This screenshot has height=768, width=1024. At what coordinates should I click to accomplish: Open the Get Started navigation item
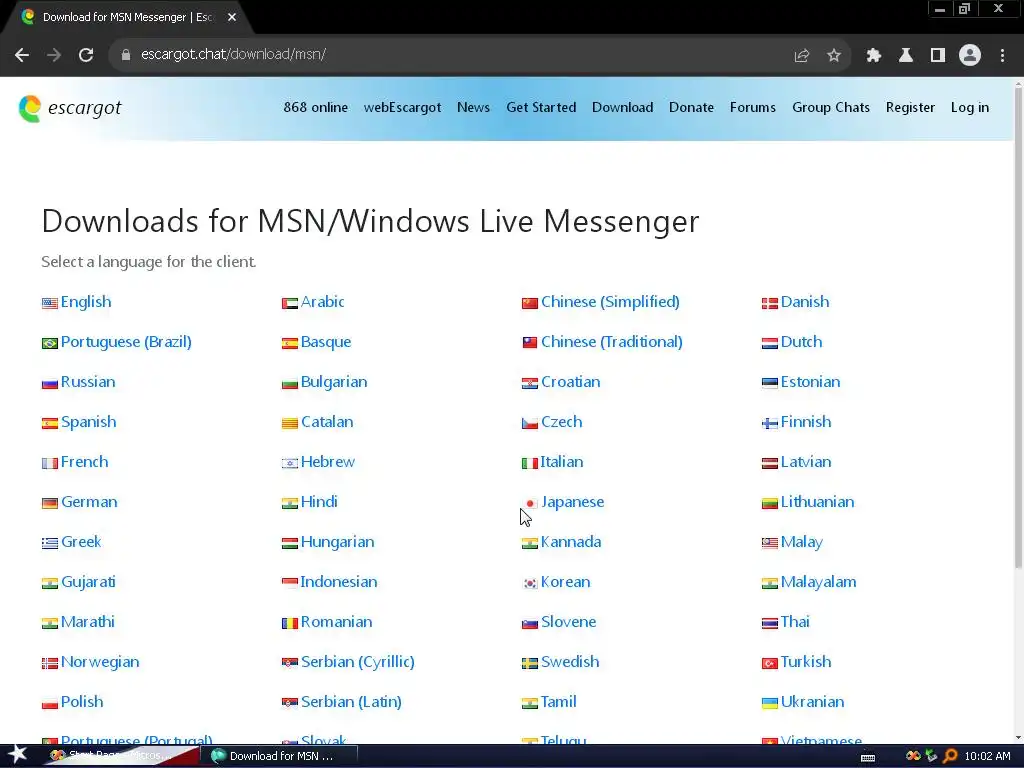[x=541, y=107]
